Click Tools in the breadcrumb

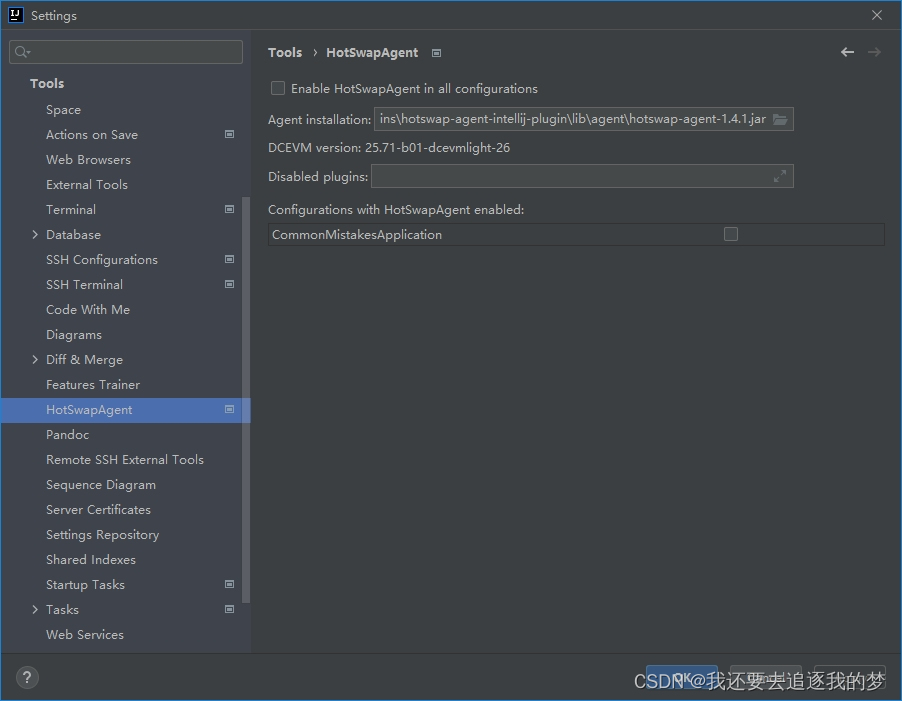tap(285, 53)
